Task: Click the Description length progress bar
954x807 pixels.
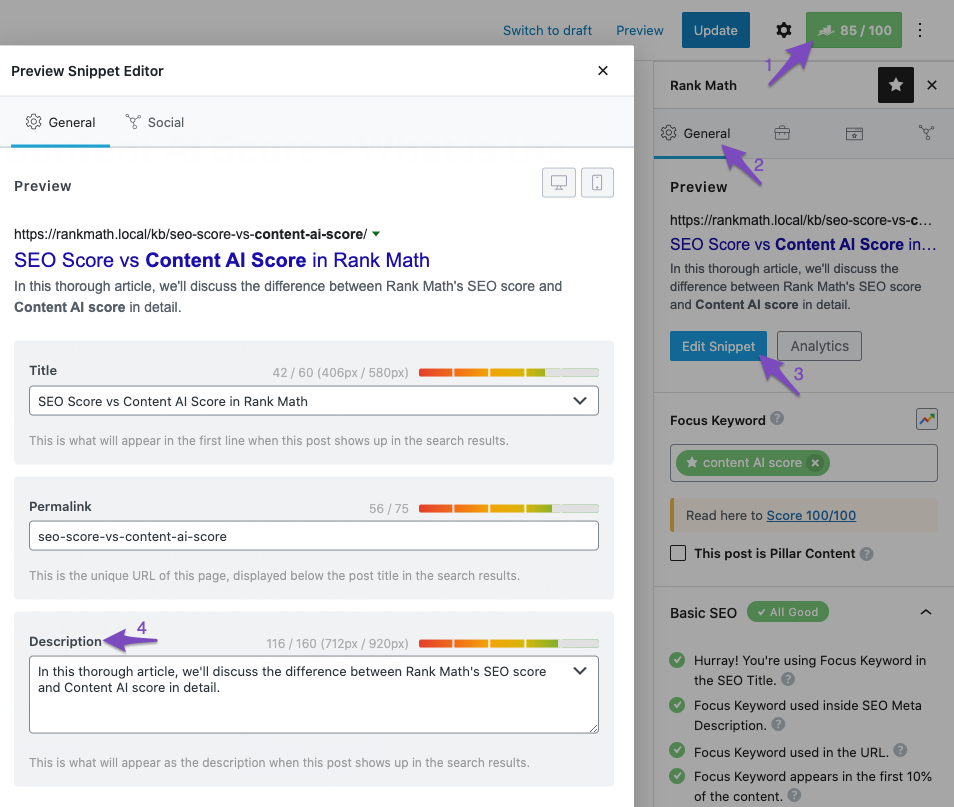Action: [509, 643]
